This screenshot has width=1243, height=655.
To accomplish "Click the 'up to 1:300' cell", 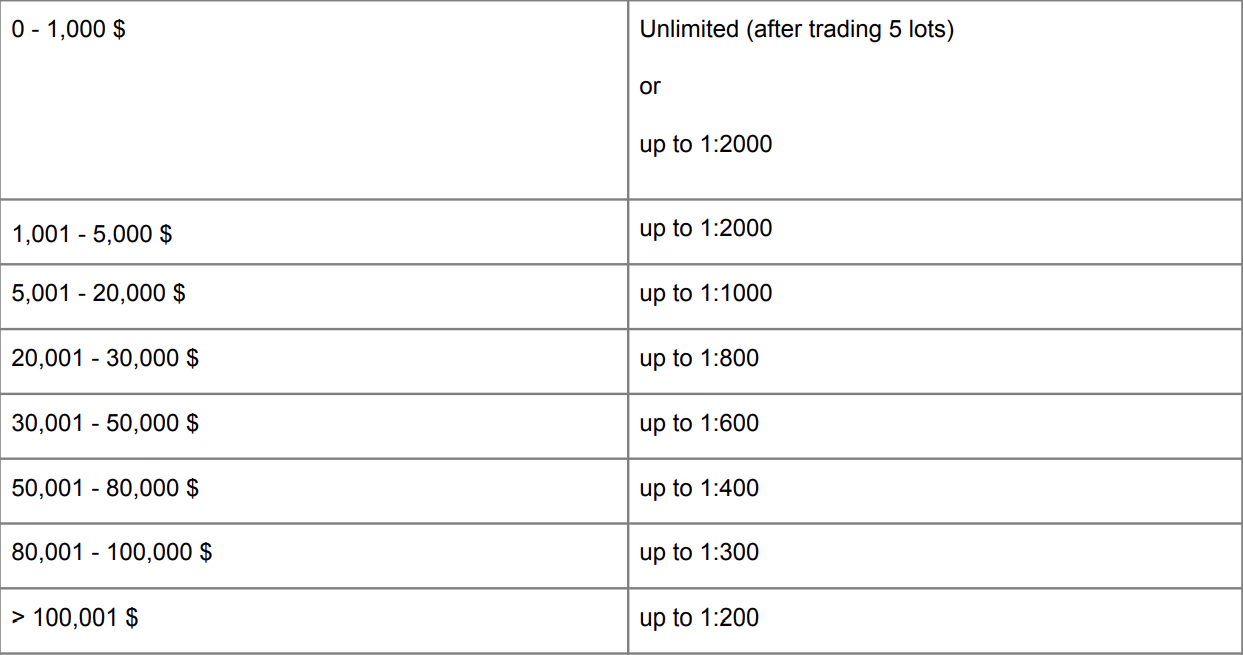I will pos(699,552).
